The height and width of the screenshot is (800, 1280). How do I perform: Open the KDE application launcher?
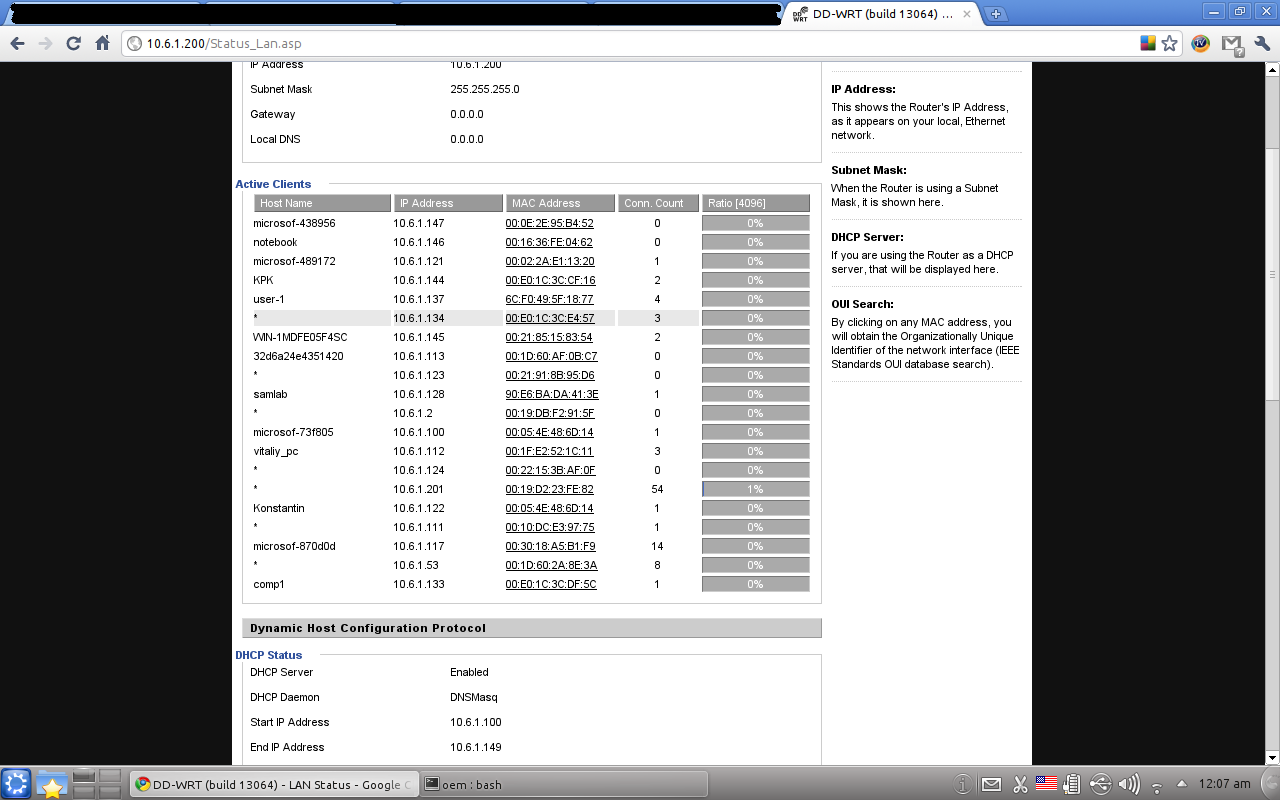pyautogui.click(x=16, y=784)
